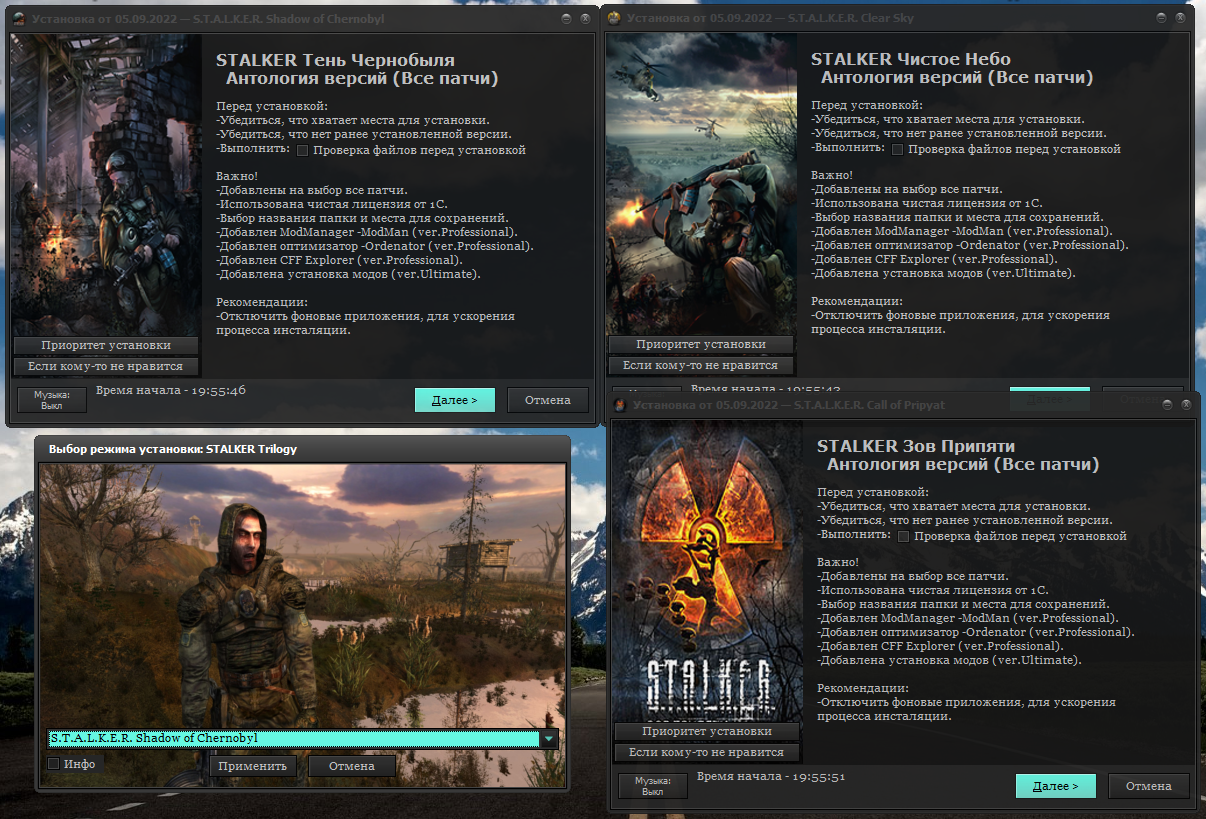Click Применить in the Trilogy mode window
The height and width of the screenshot is (819, 1206).
click(x=254, y=766)
